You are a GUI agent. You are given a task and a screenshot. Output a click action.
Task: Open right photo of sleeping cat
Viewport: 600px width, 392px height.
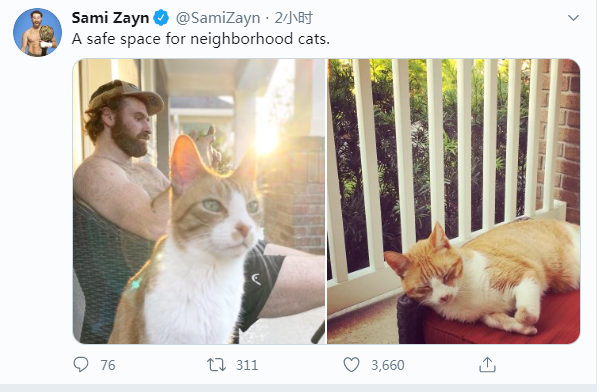pyautogui.click(x=453, y=201)
